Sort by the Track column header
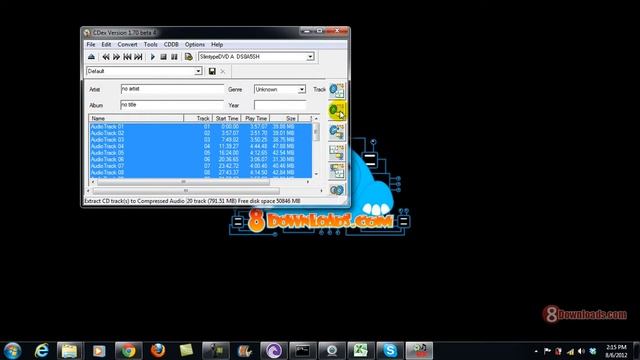 [198, 118]
